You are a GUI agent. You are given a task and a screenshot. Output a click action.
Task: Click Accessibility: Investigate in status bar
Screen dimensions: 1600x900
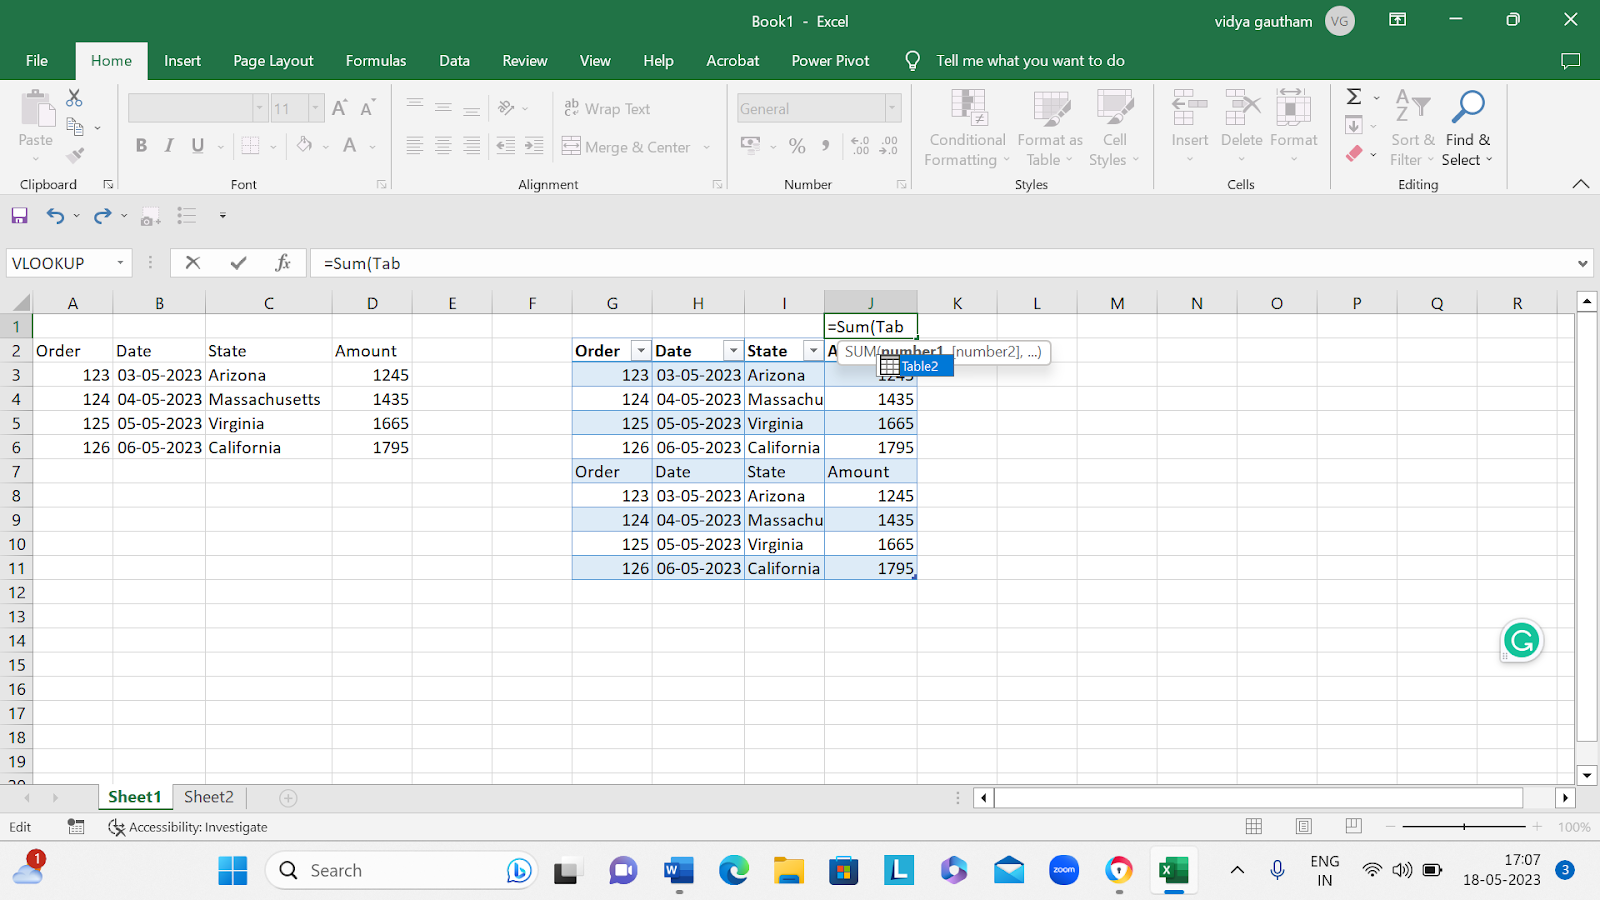point(188,827)
